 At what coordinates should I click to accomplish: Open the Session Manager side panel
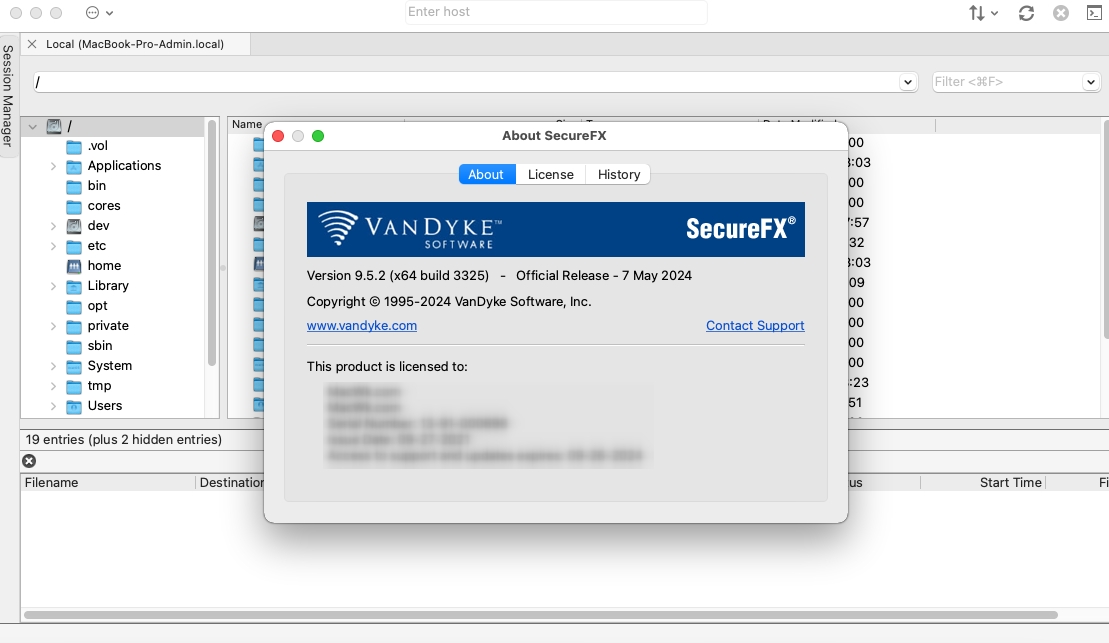click(8, 96)
